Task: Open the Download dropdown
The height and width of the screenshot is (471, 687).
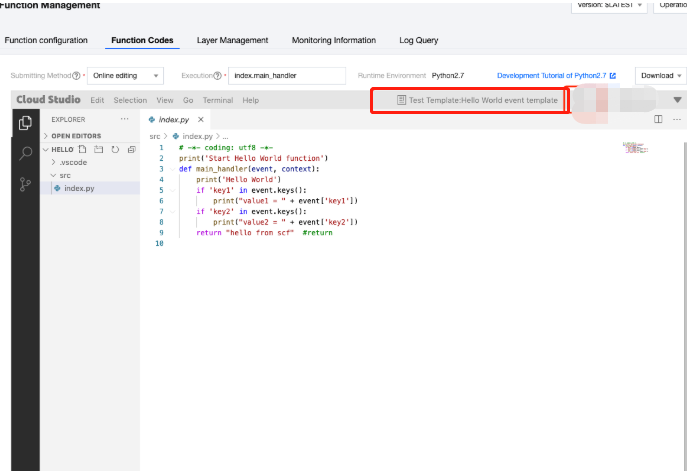Action: [660, 76]
